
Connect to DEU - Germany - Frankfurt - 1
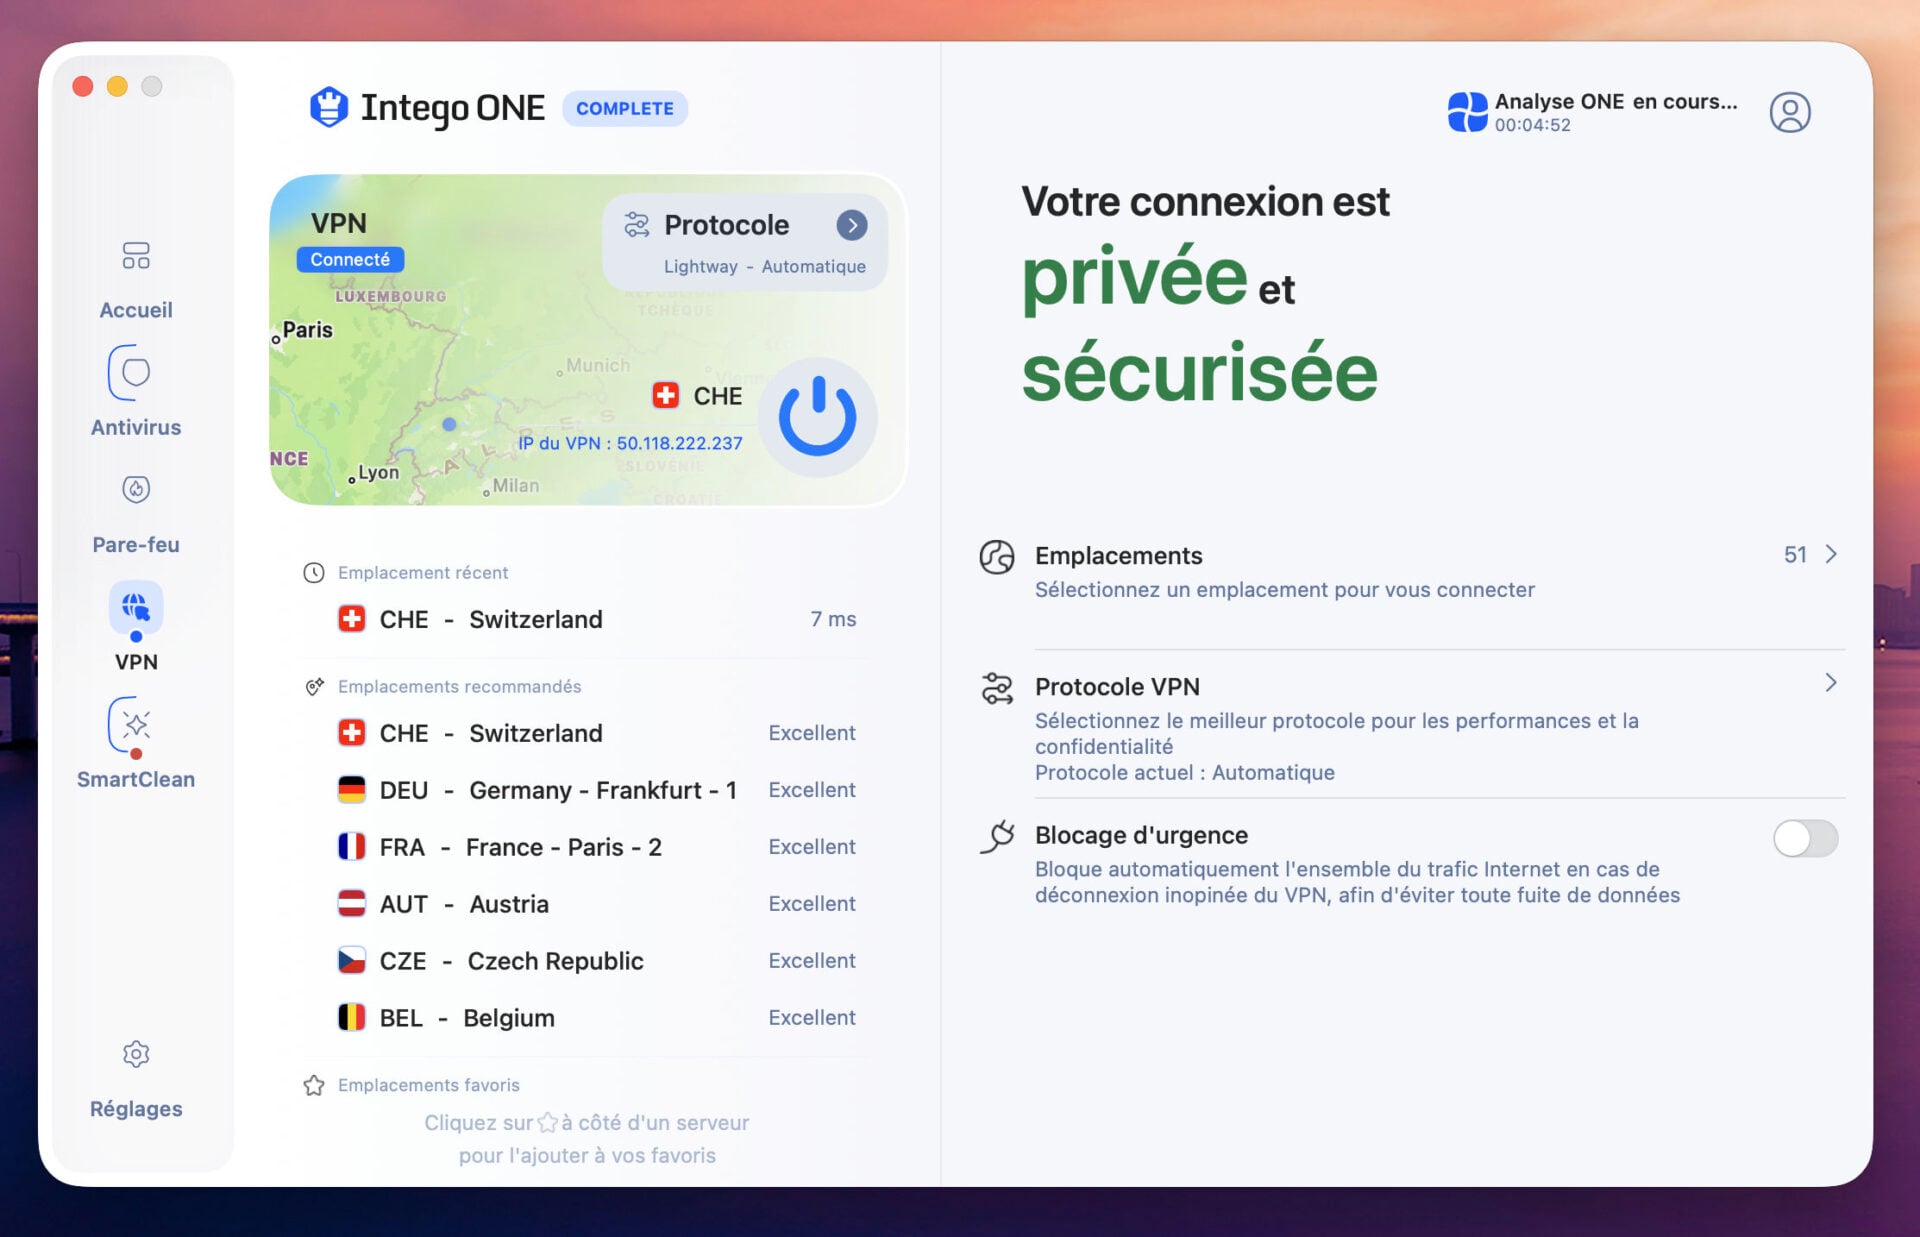pos(597,790)
